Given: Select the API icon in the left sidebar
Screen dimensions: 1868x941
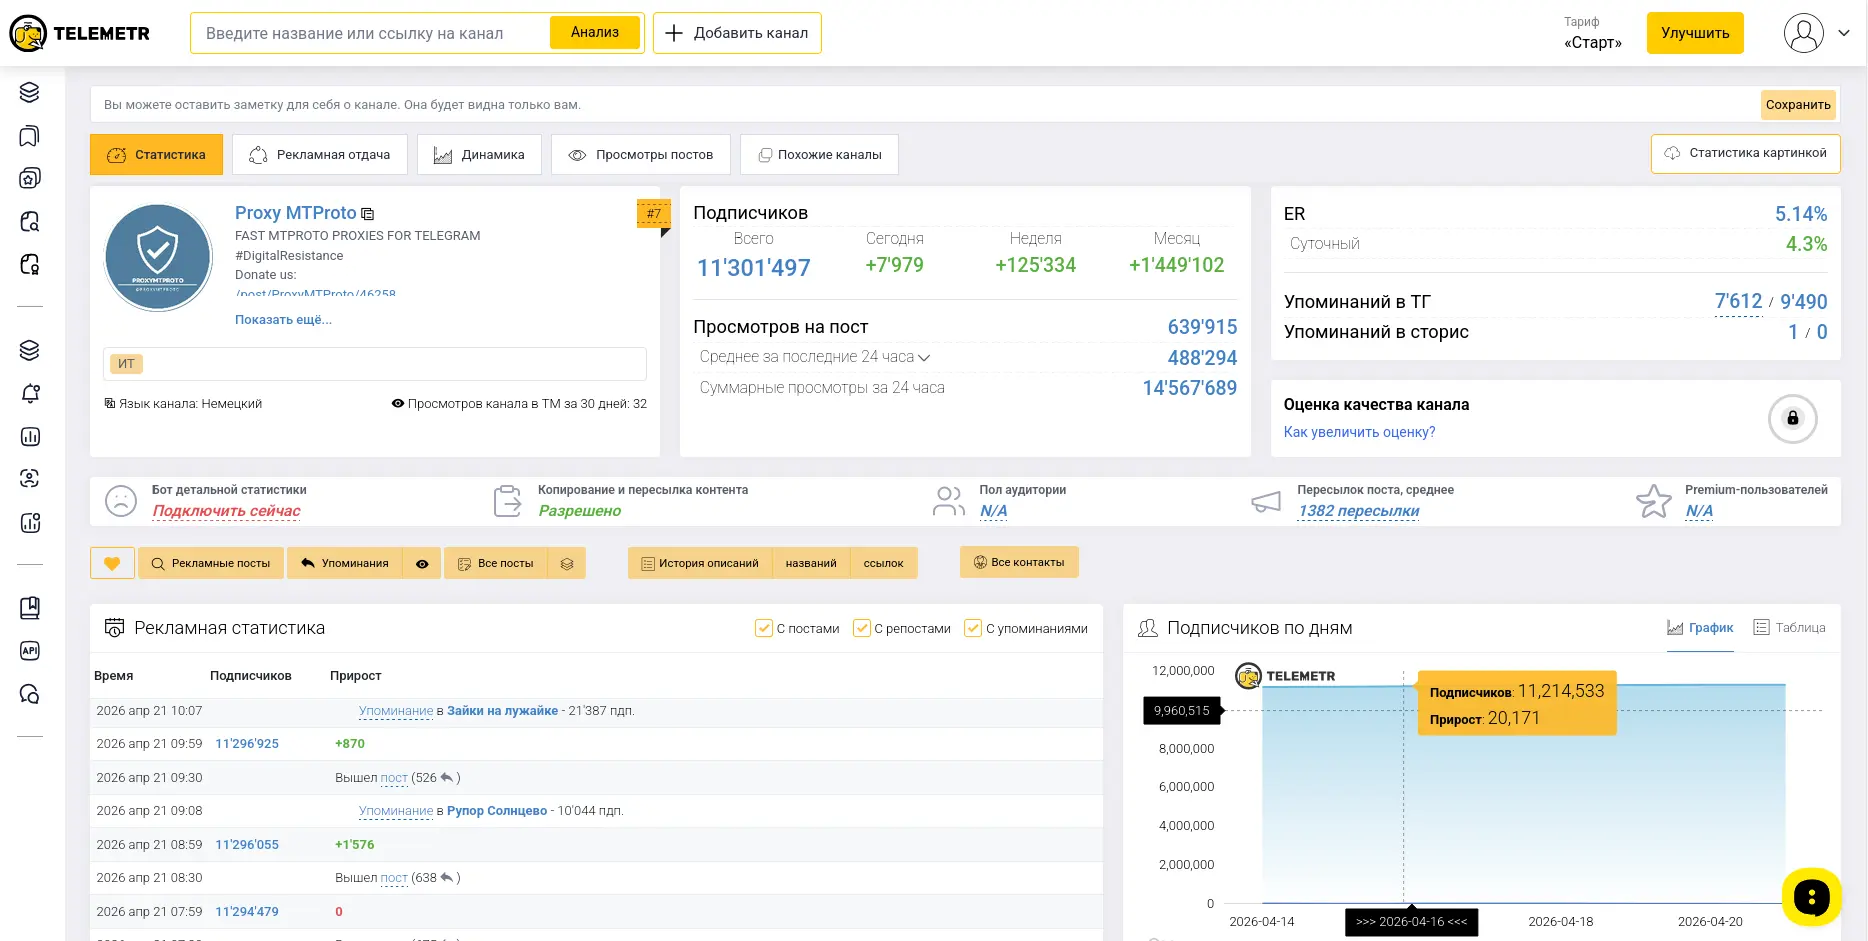Looking at the screenshot, I should pyautogui.click(x=30, y=650).
